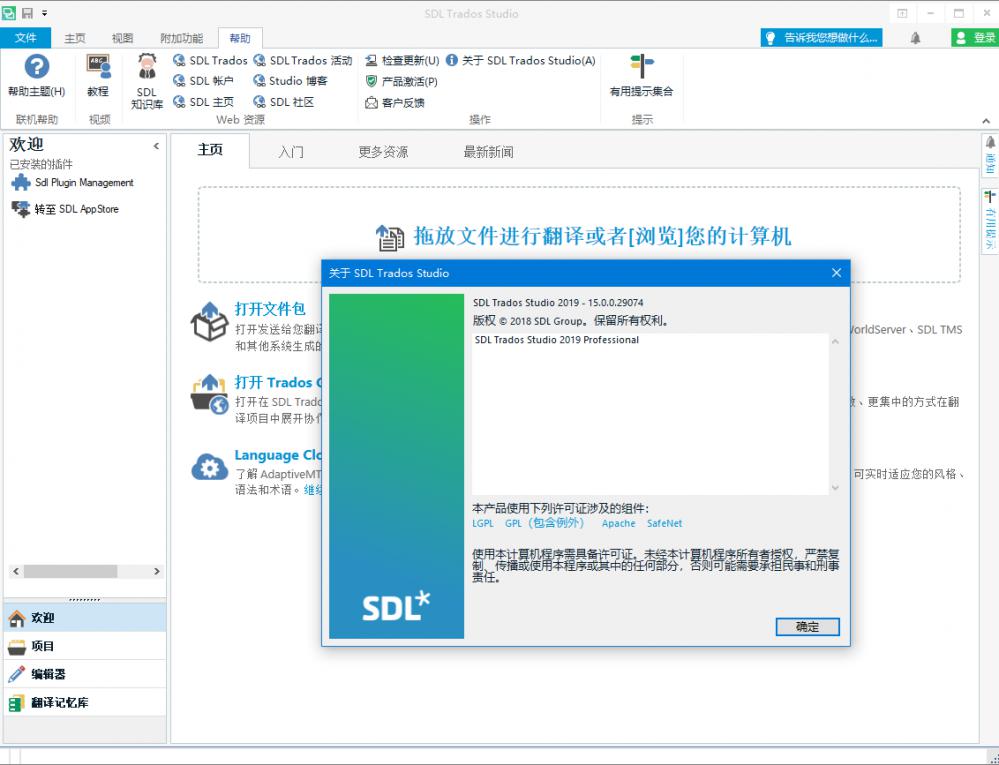Viewport: 999px width, 765px height.
Task: Open the SafeNet license link
Action: (665, 524)
